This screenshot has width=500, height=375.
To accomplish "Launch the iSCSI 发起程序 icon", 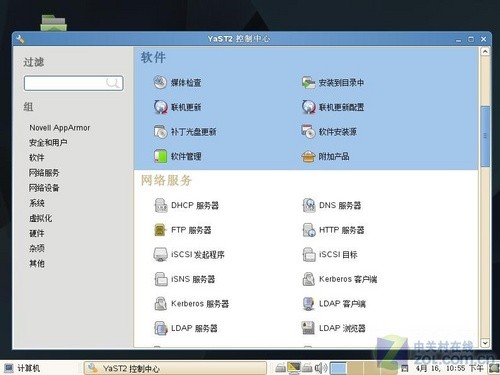I will pyautogui.click(x=161, y=254).
